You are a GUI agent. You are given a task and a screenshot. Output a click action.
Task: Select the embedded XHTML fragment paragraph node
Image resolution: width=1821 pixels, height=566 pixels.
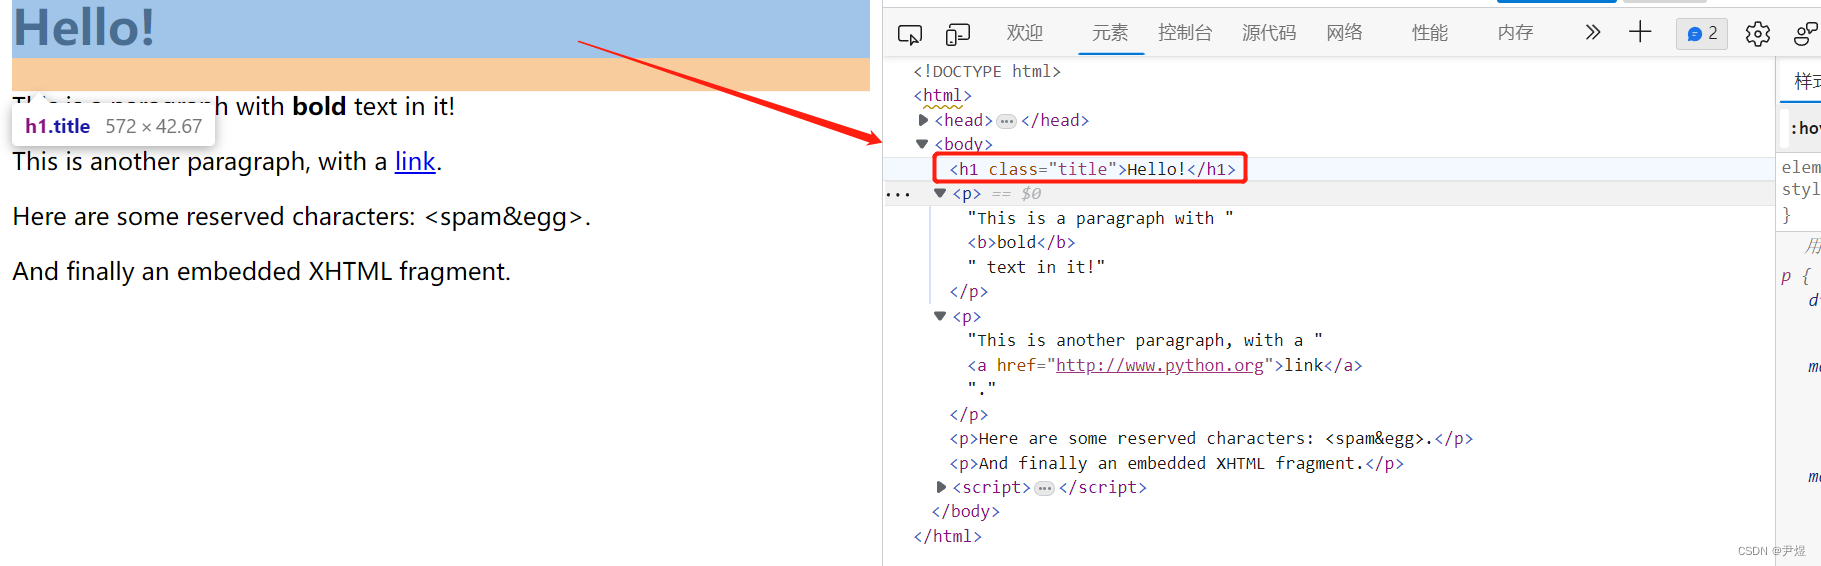[1176, 463]
